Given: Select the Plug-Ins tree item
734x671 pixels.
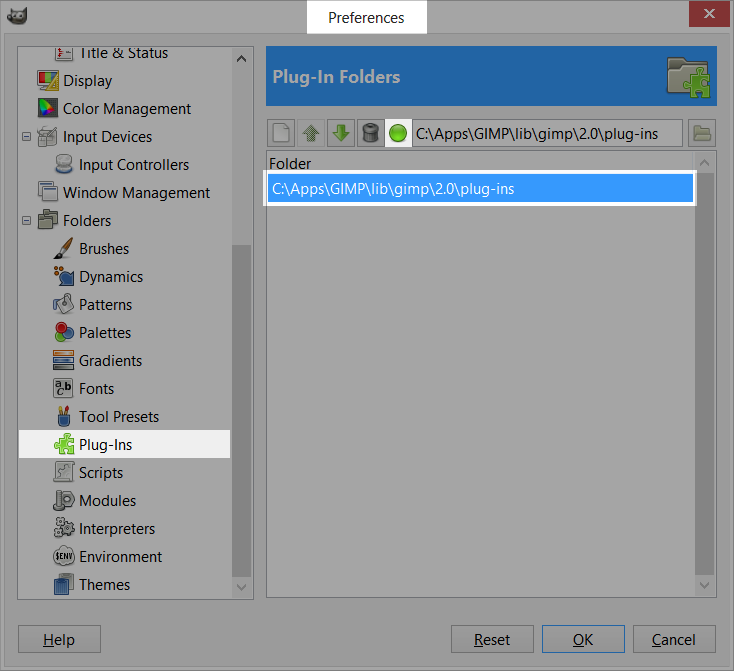Looking at the screenshot, I should 125,444.
